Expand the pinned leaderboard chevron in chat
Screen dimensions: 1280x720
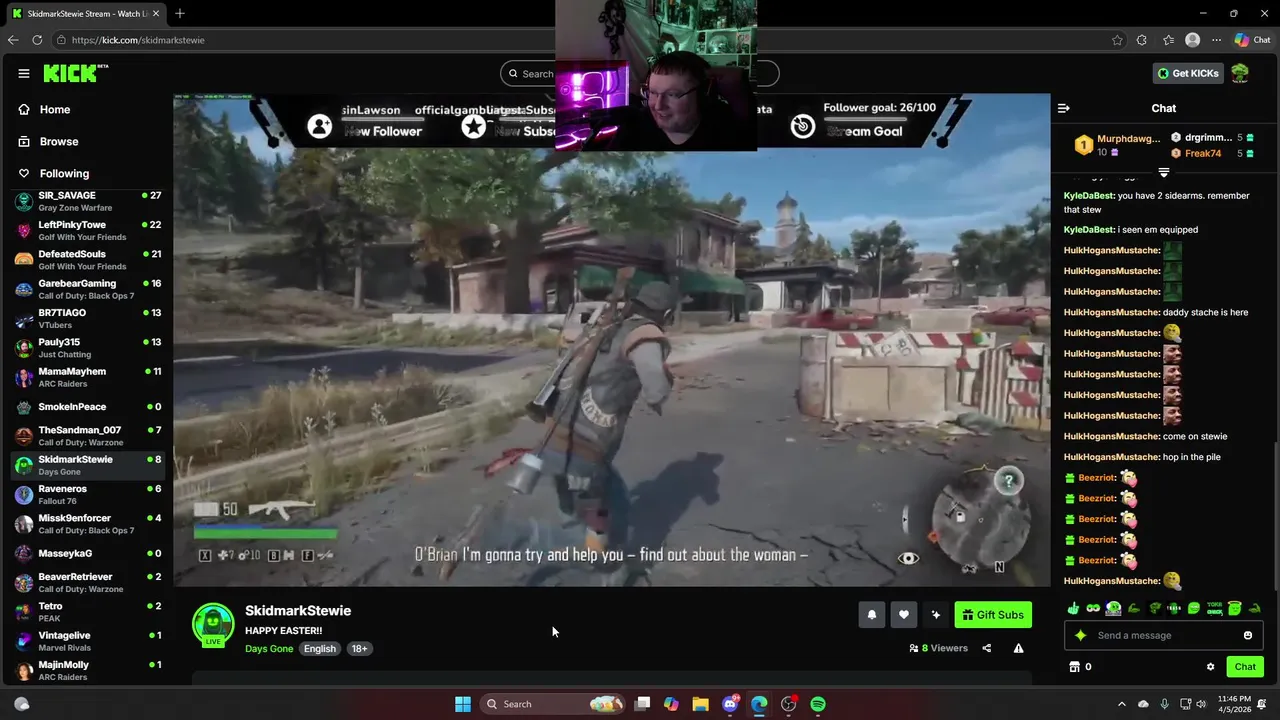point(1163,173)
